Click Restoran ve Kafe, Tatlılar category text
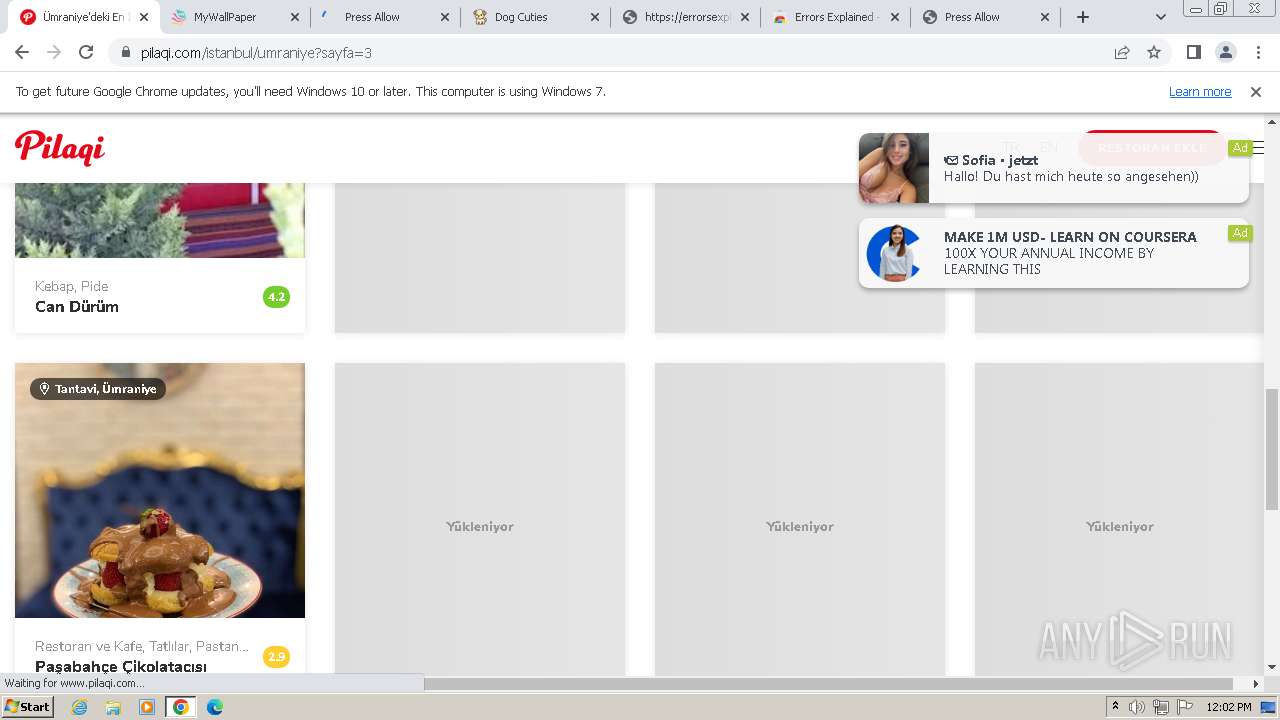This screenshot has height=720, width=1280. tap(142, 646)
